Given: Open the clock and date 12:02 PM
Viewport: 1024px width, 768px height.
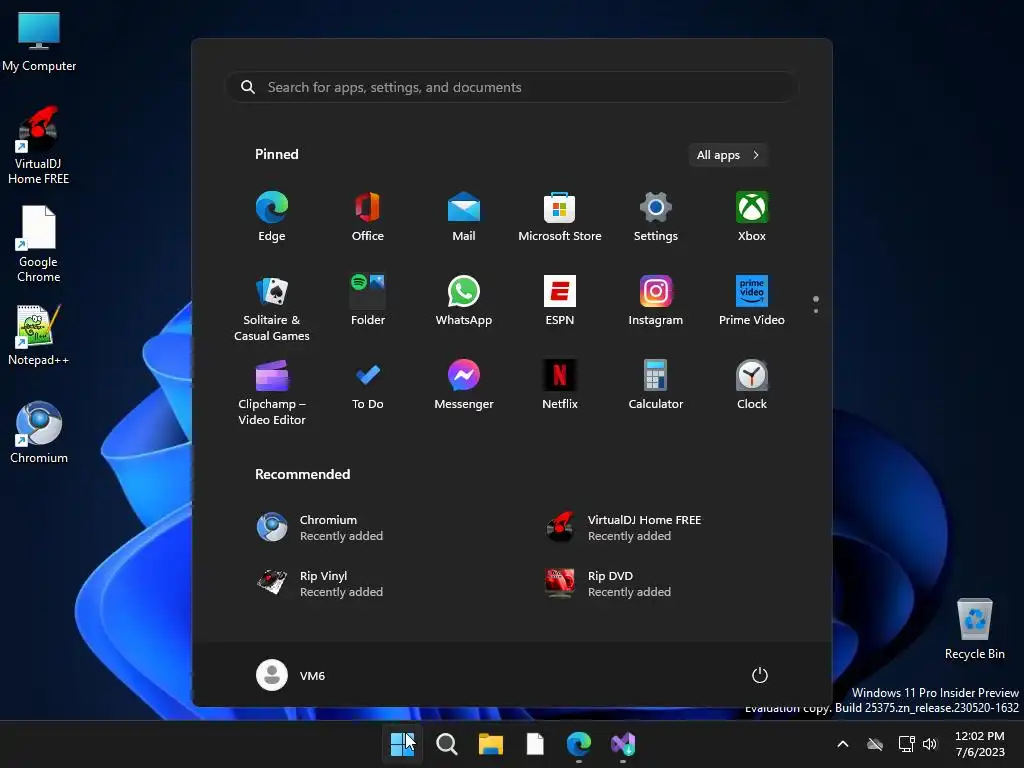Looking at the screenshot, I should click(x=980, y=744).
